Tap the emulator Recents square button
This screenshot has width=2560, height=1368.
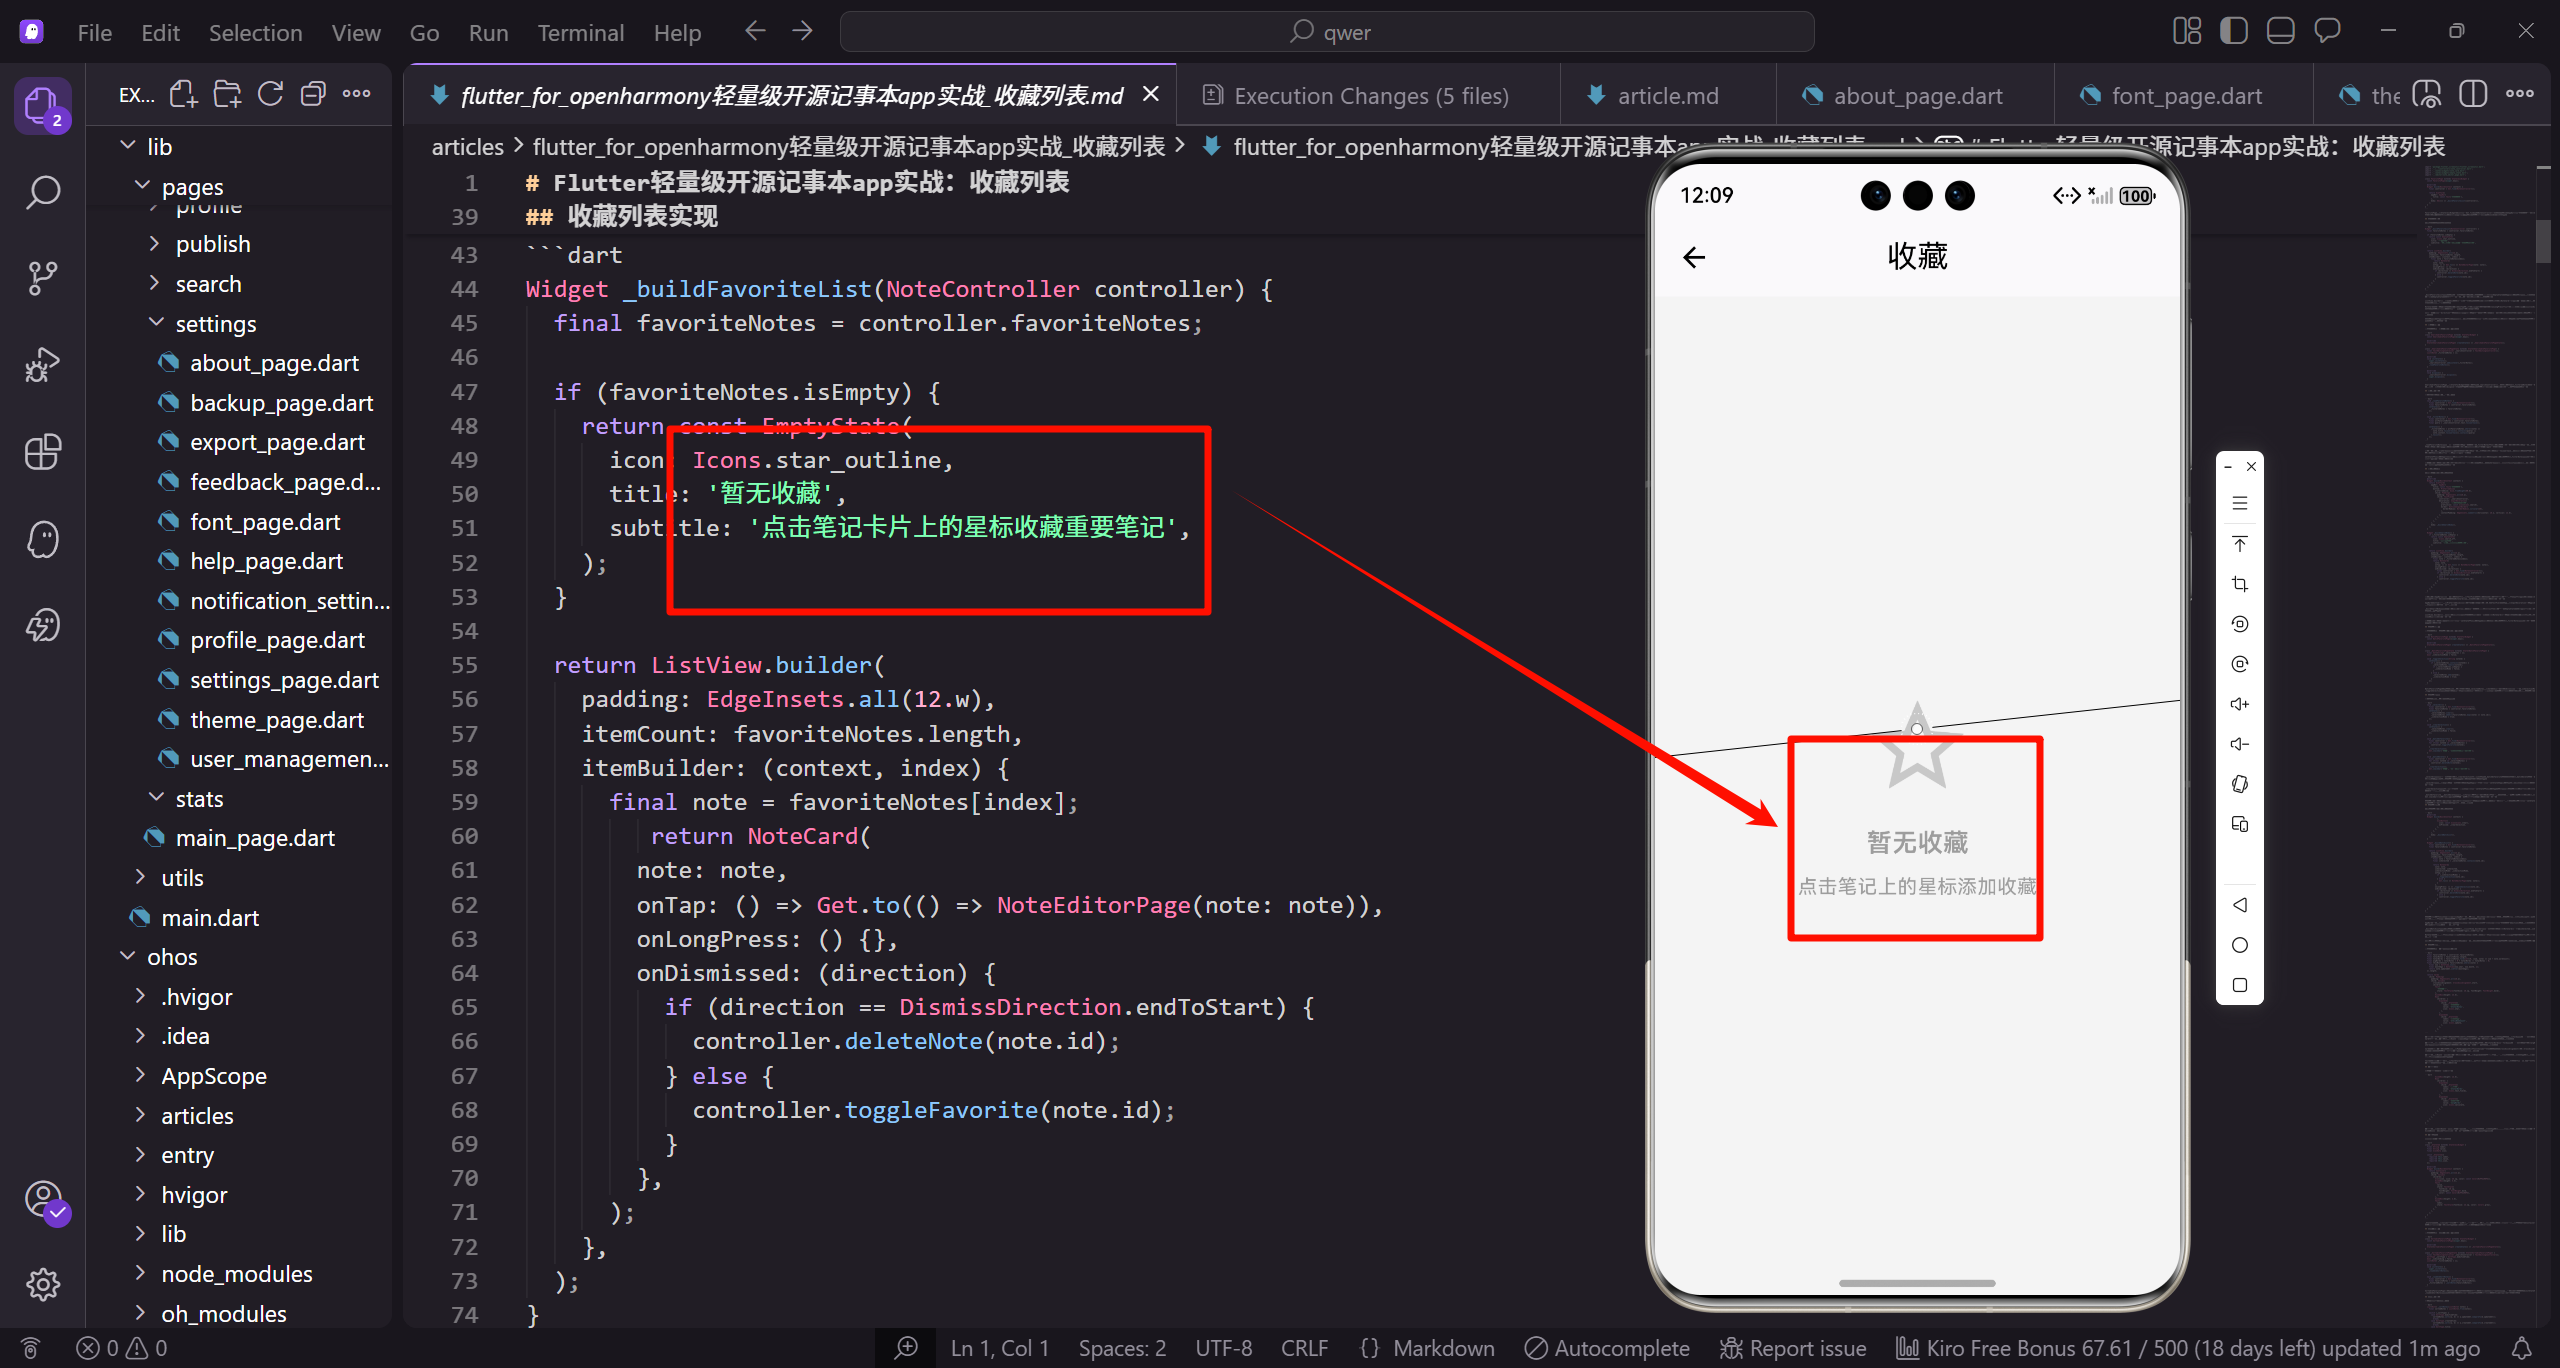[x=2240, y=985]
